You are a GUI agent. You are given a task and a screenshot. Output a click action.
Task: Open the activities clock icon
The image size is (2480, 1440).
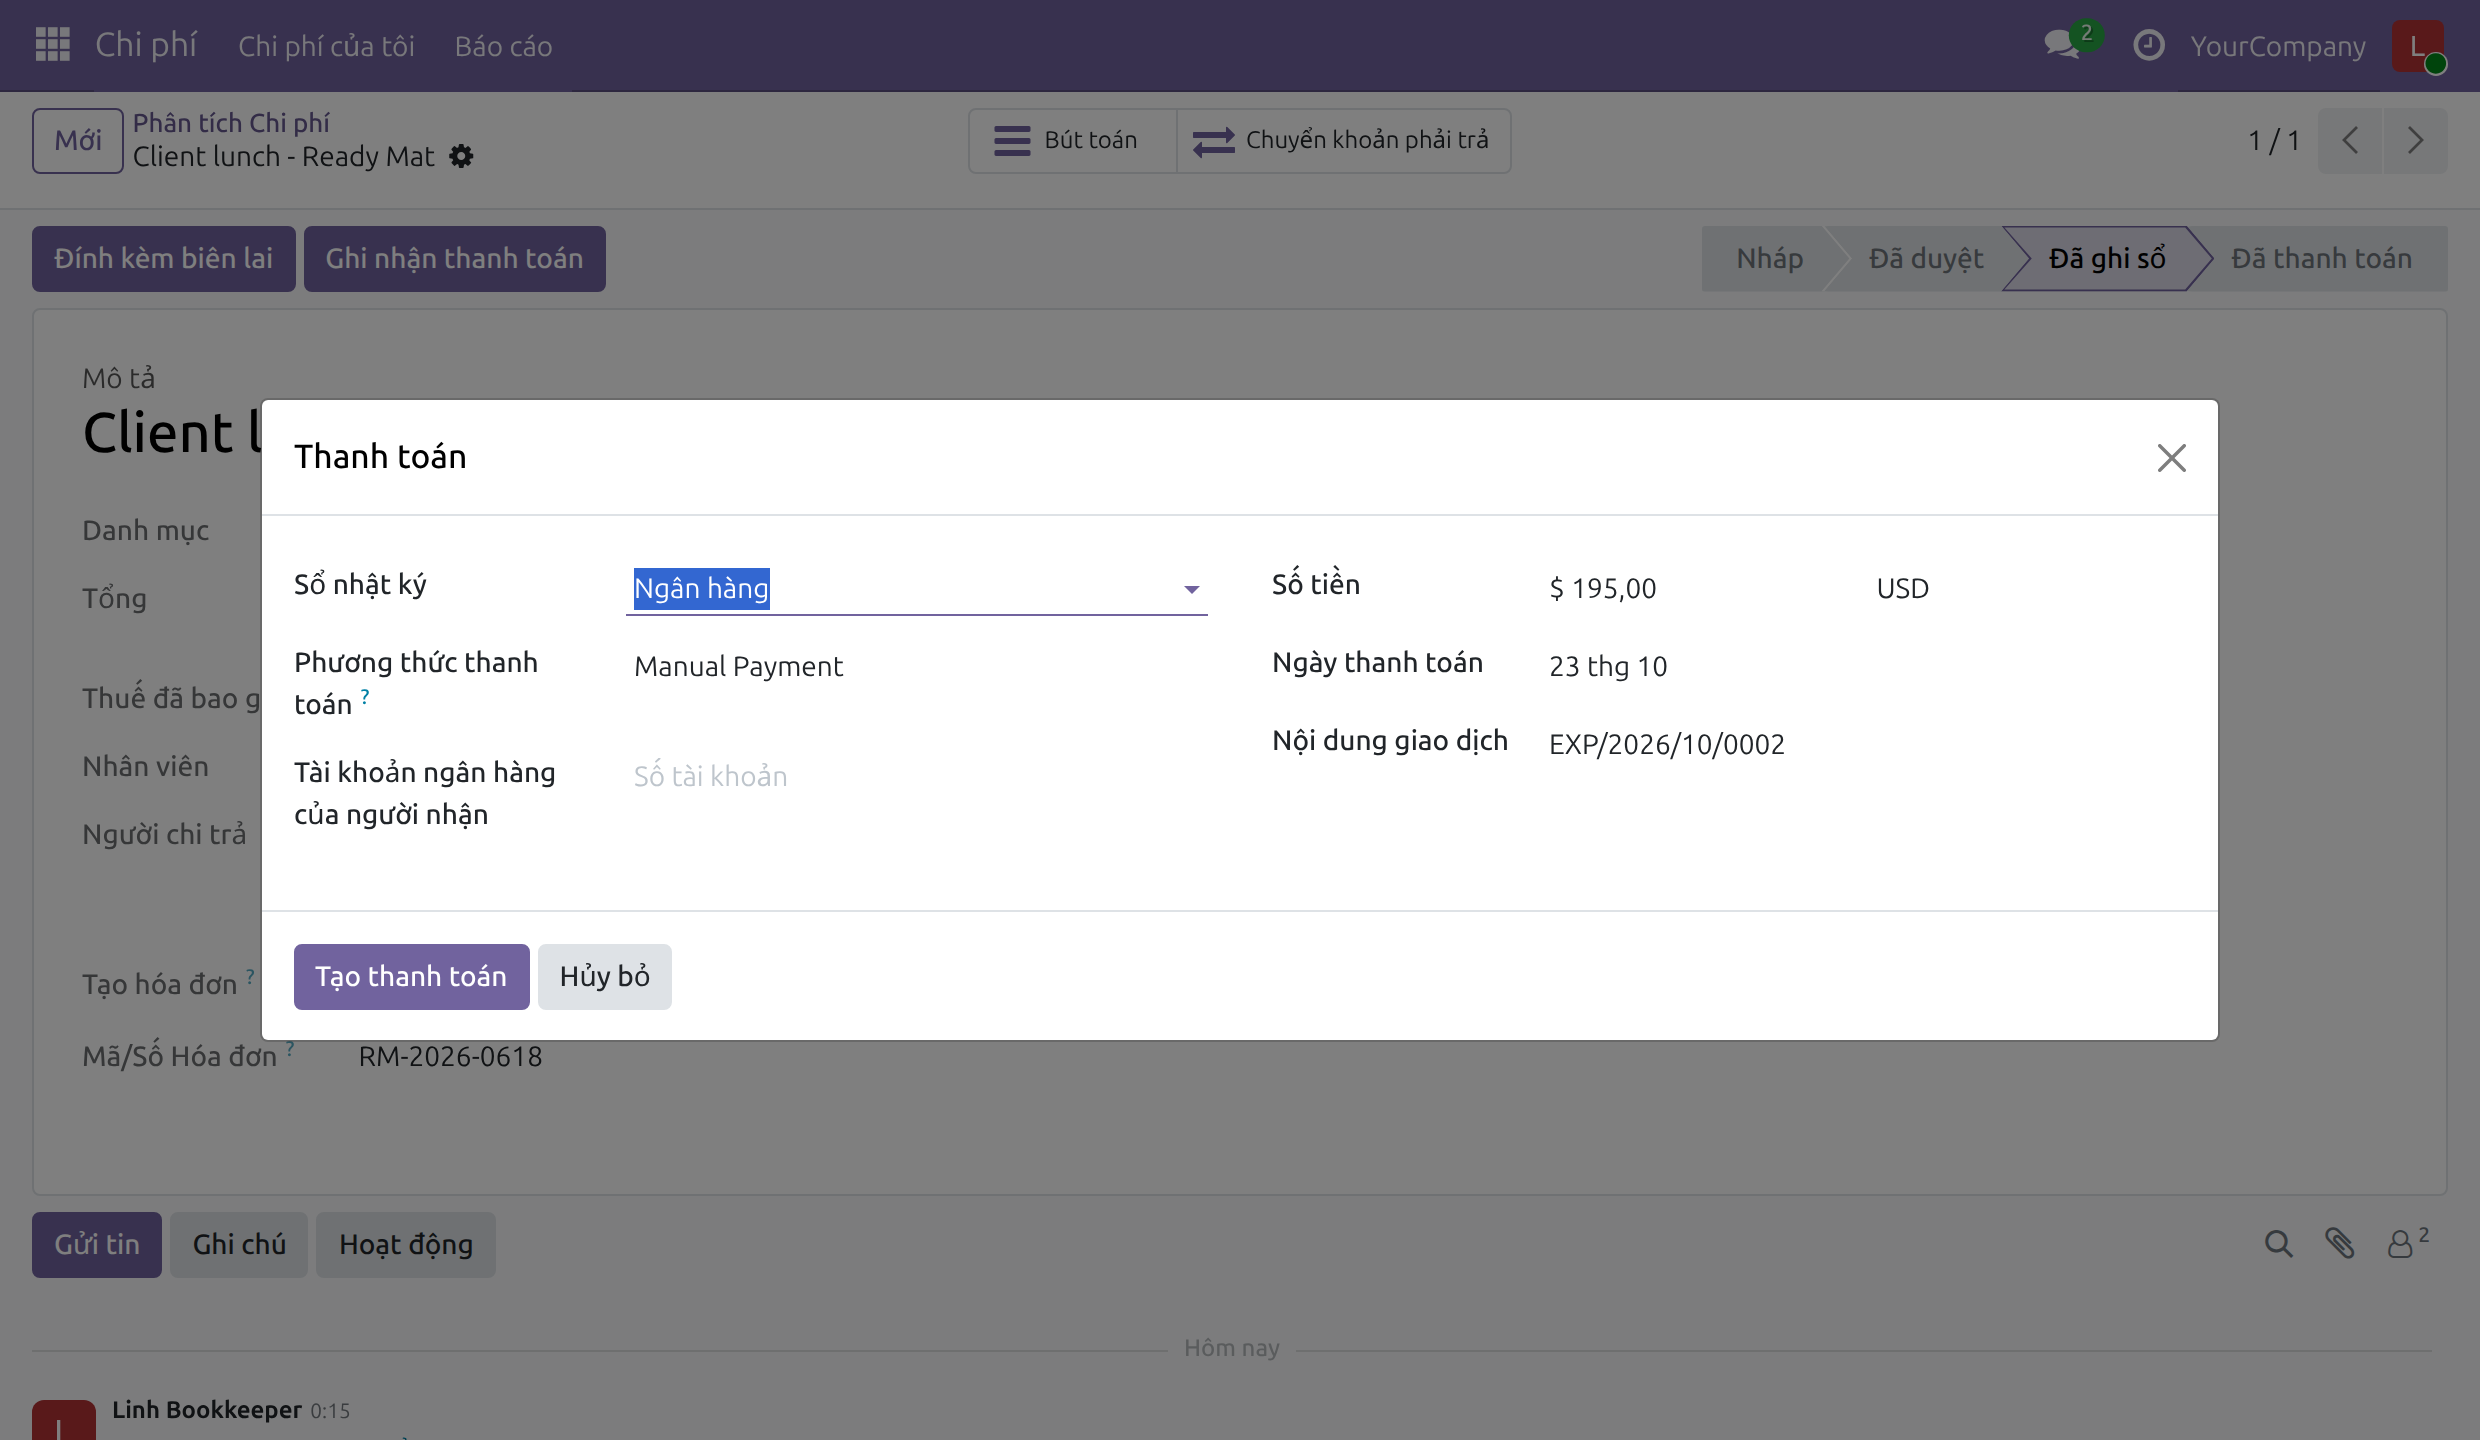pyautogui.click(x=2148, y=45)
